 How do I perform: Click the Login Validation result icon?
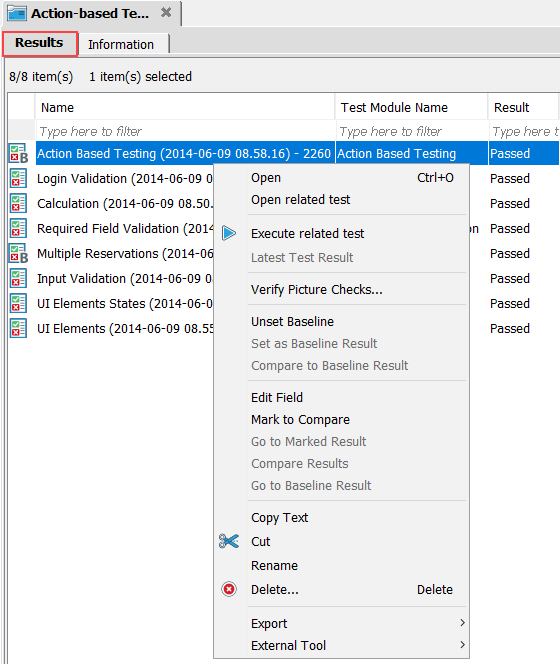point(18,178)
